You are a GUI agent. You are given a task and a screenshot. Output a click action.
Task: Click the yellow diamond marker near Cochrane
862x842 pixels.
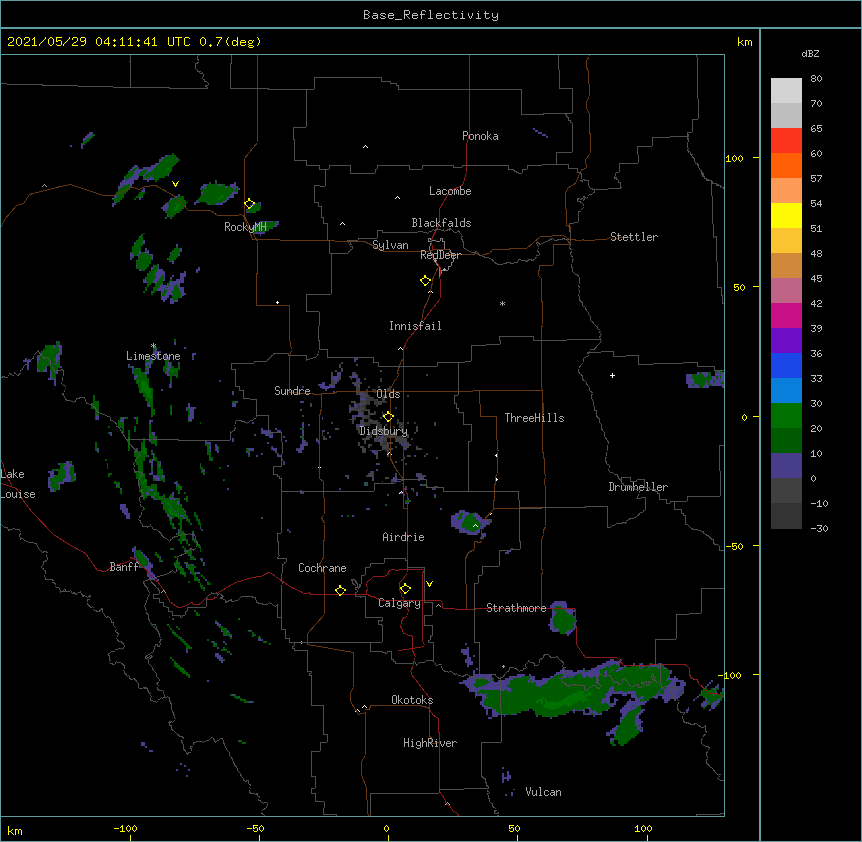[x=340, y=590]
